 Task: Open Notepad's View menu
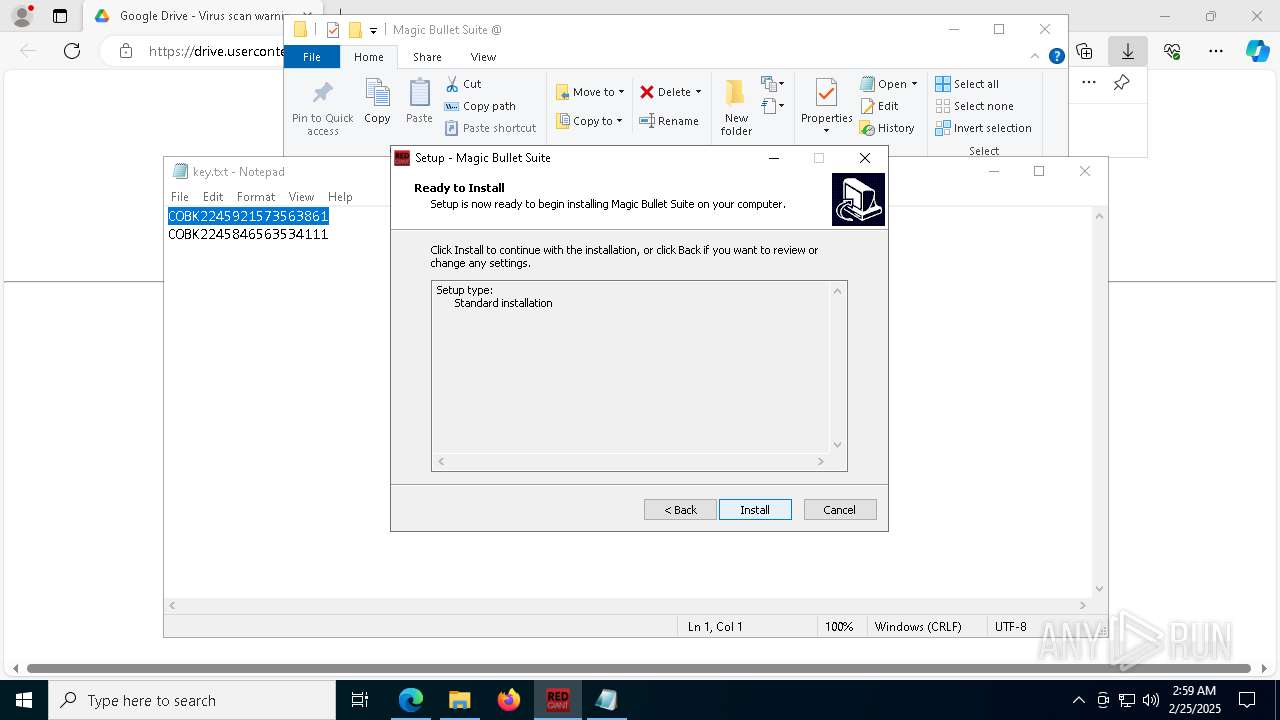click(301, 197)
